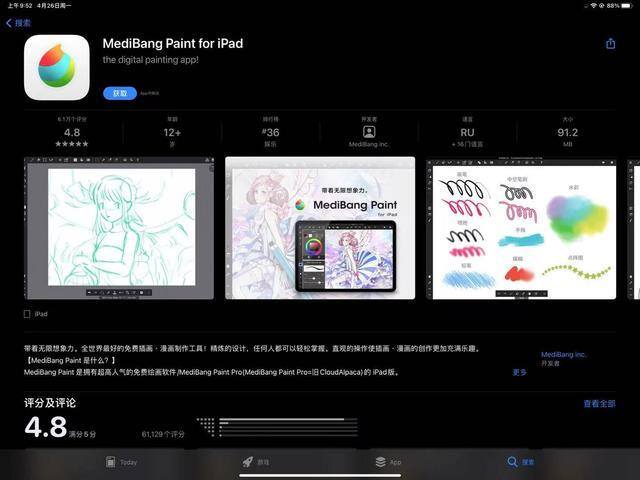Viewport: 640px width, 480px height.
Task: Tap the MediBang Paint app icon
Action: (x=57, y=67)
